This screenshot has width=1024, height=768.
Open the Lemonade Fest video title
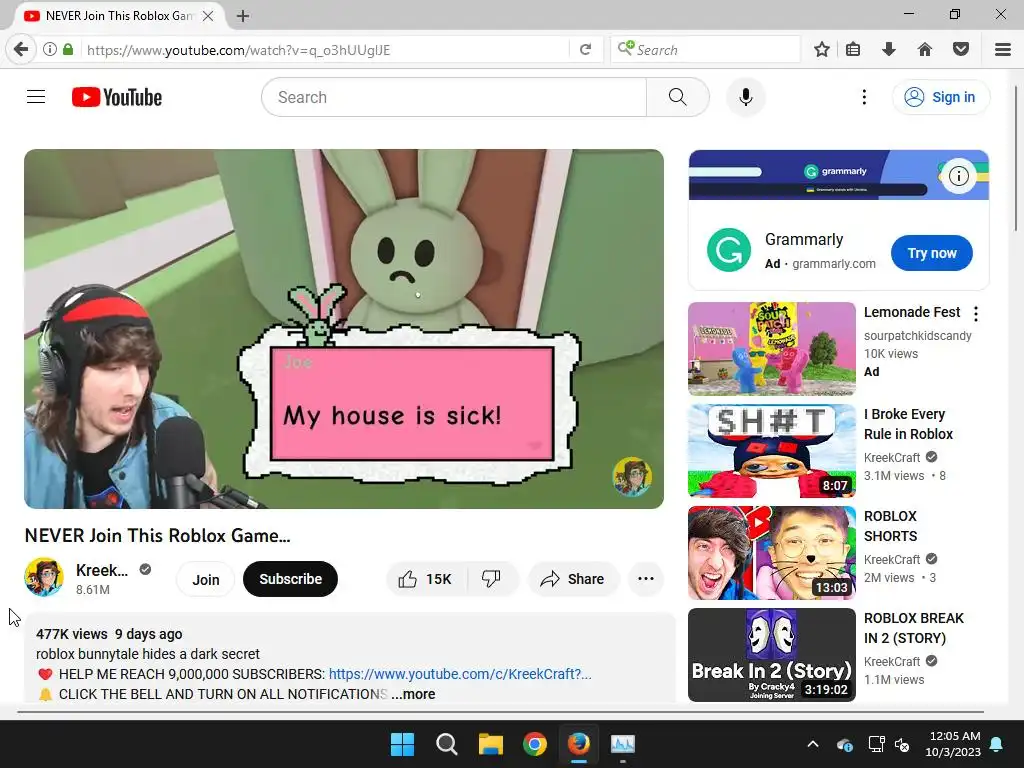click(912, 312)
